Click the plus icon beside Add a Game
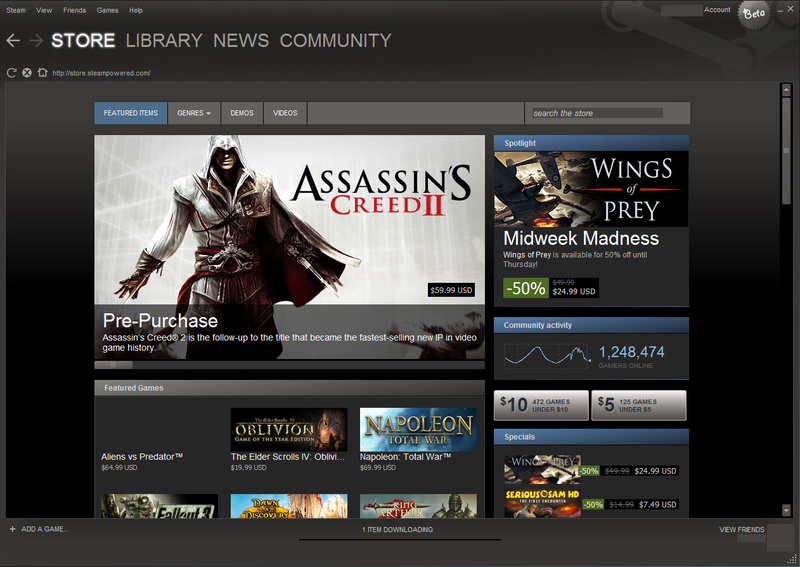The height and width of the screenshot is (567, 800). tap(13, 529)
